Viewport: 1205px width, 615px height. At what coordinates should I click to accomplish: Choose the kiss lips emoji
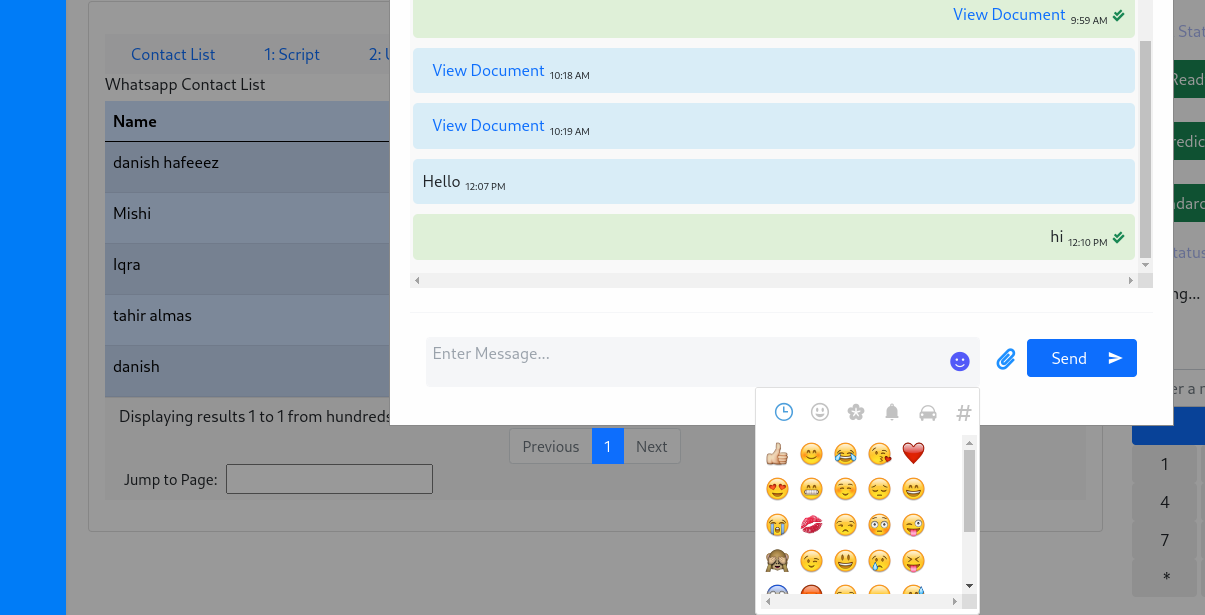coord(811,525)
